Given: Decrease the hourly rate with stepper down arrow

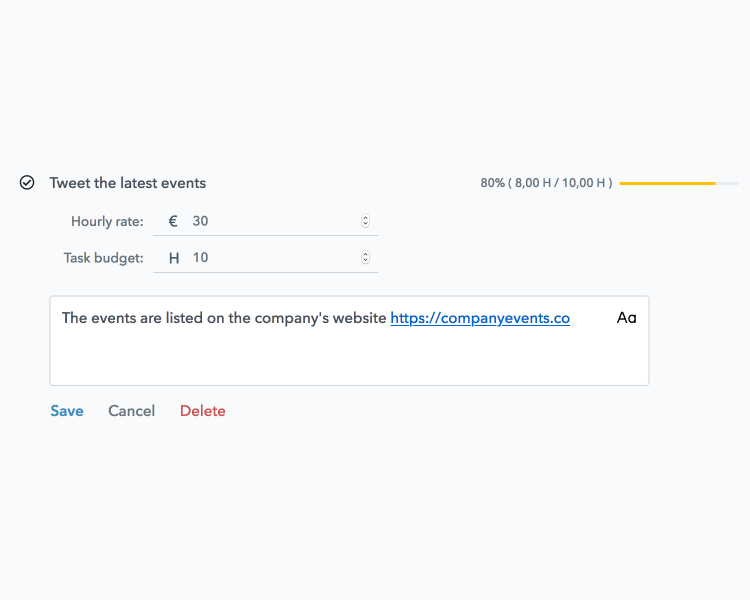Looking at the screenshot, I should click(x=365, y=224).
